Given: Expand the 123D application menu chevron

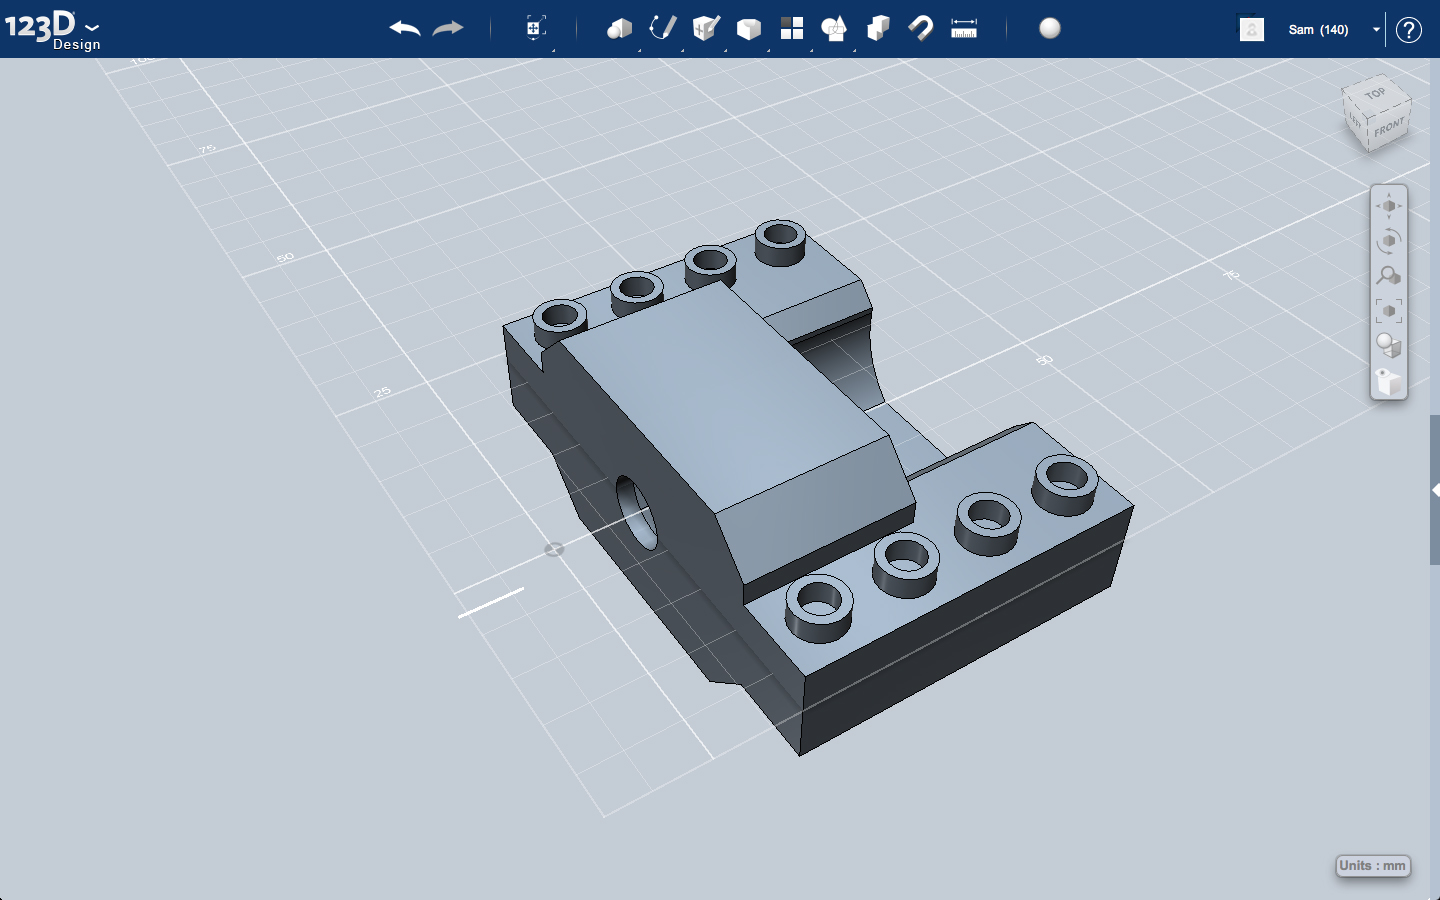Looking at the screenshot, I should [91, 28].
